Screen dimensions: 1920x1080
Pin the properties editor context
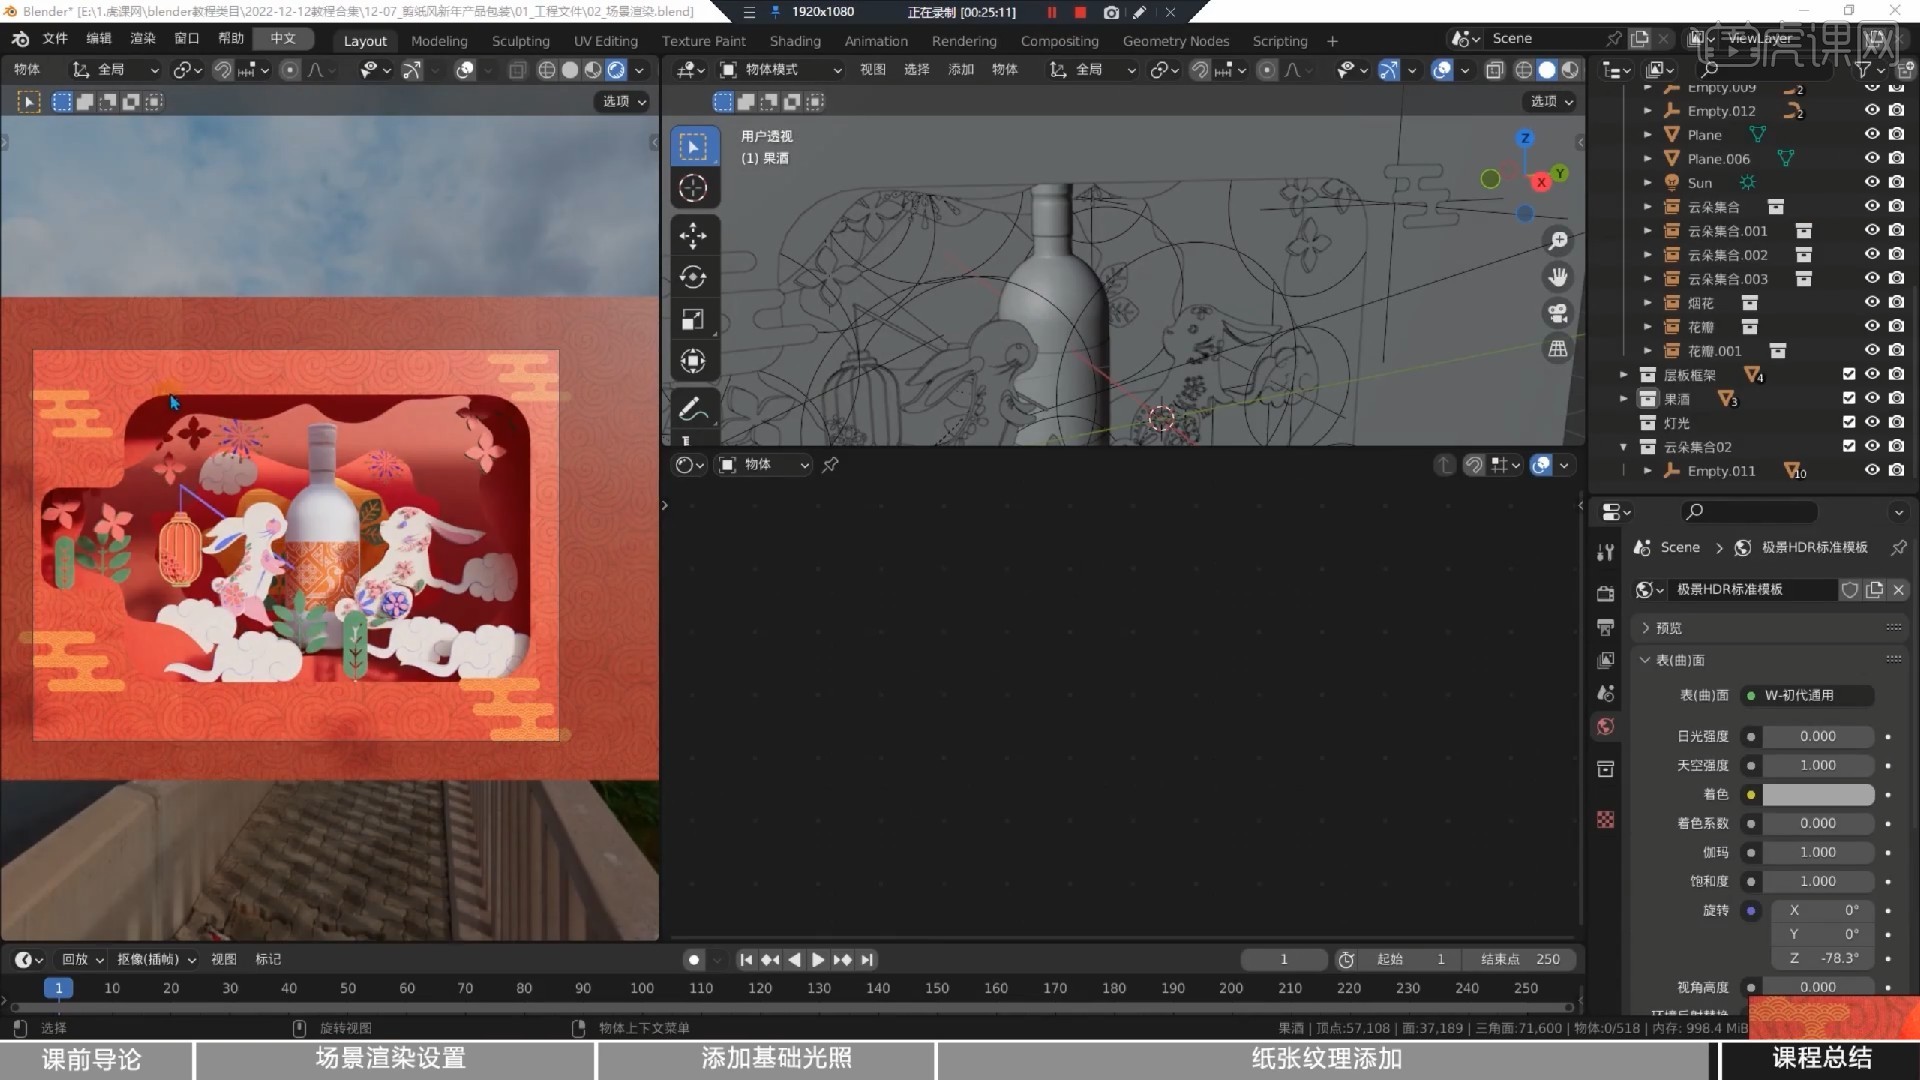point(1899,547)
